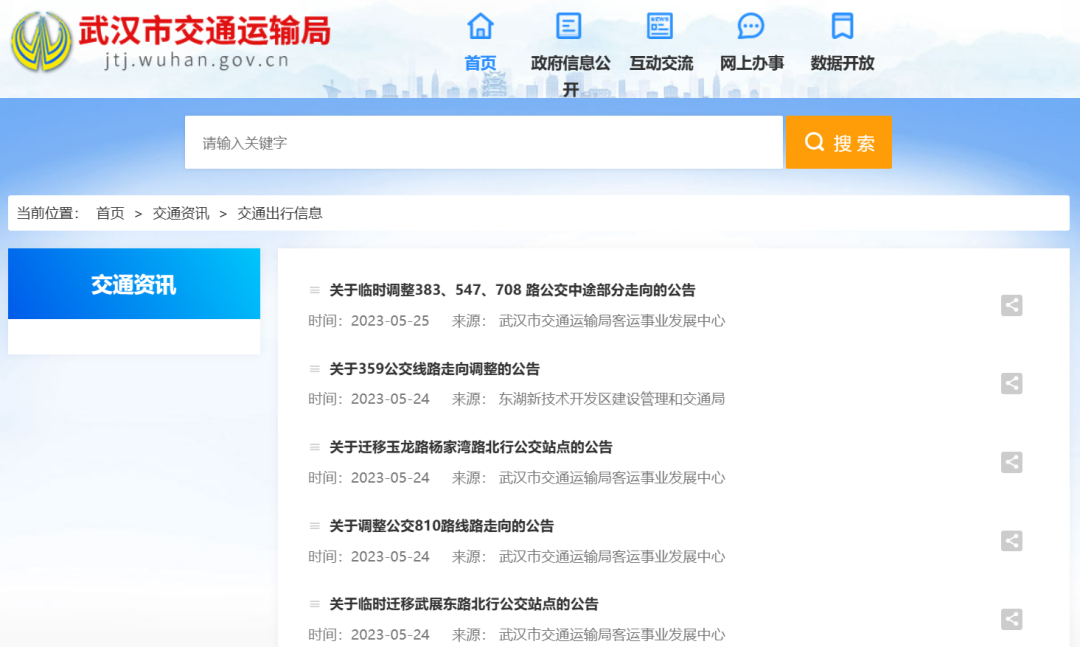
Task: Click the share icon beside 武展东路 station notice
Action: point(1012,620)
